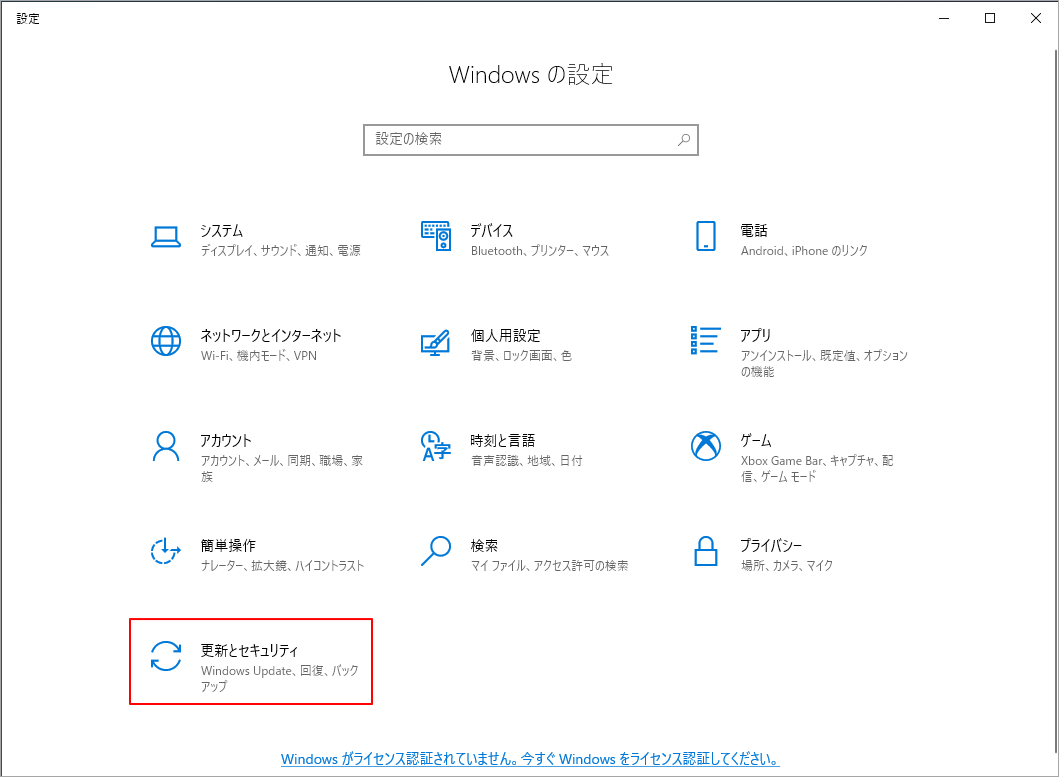
Task: Open the 検索 magnifying glass icon
Action: coord(436,551)
